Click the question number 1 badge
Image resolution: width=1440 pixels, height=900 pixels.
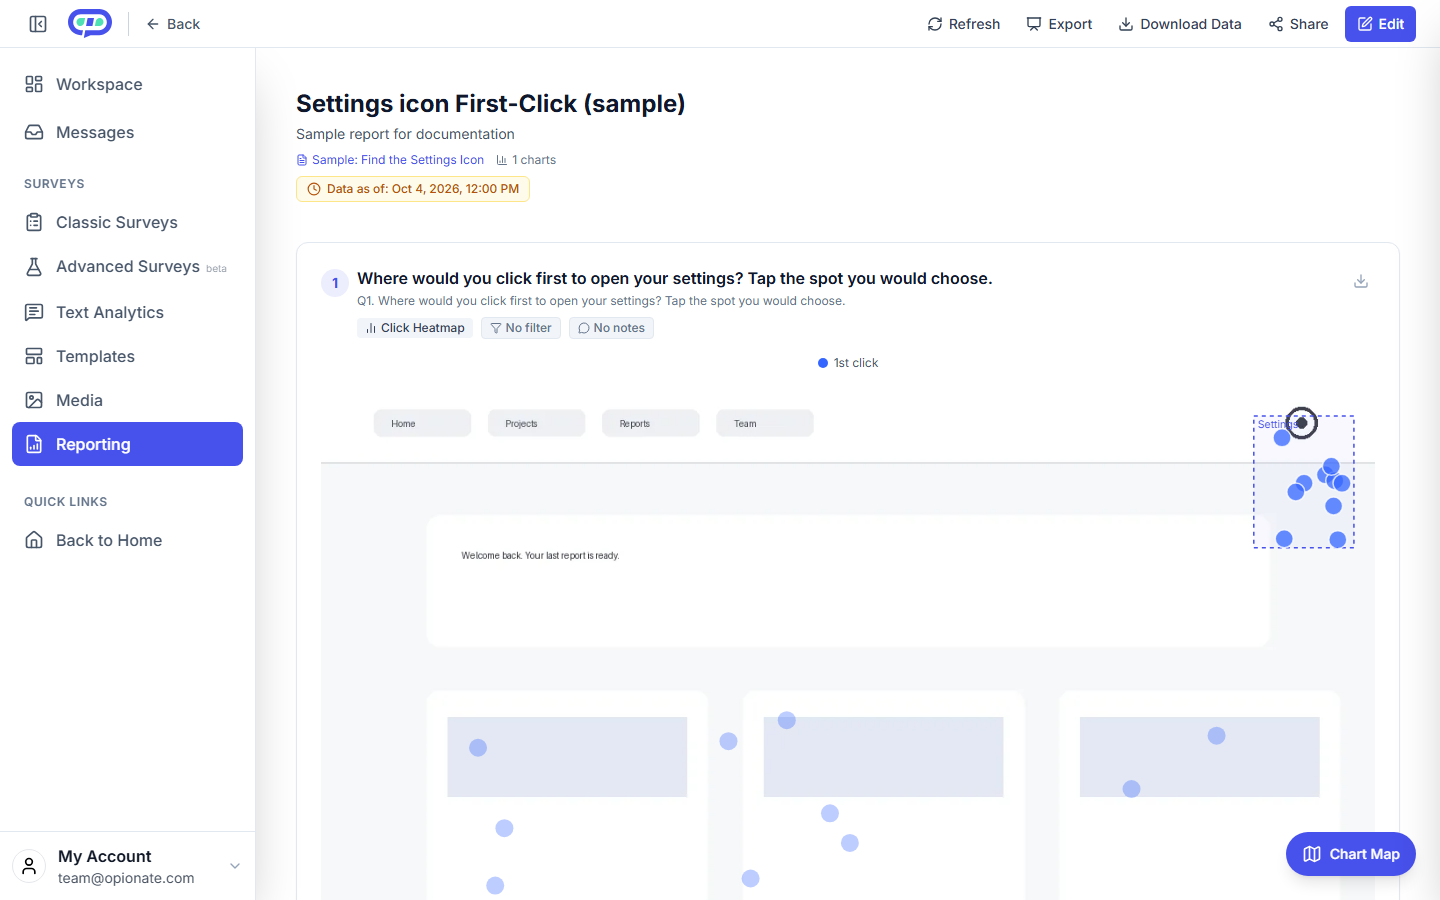click(335, 283)
